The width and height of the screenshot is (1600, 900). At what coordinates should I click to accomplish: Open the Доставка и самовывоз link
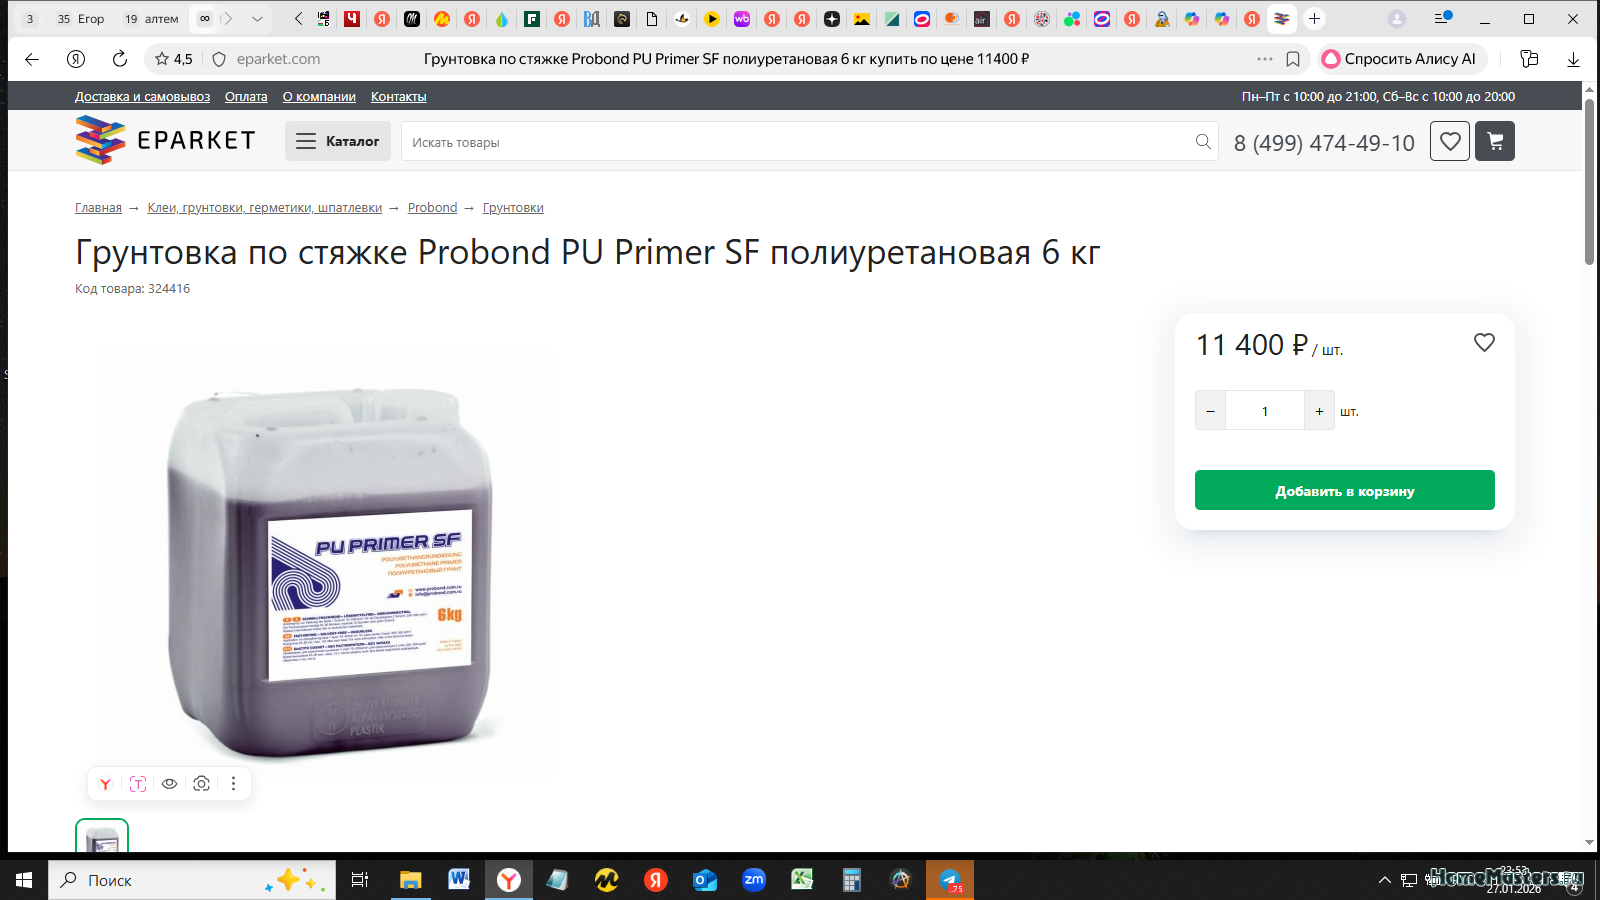coord(142,97)
